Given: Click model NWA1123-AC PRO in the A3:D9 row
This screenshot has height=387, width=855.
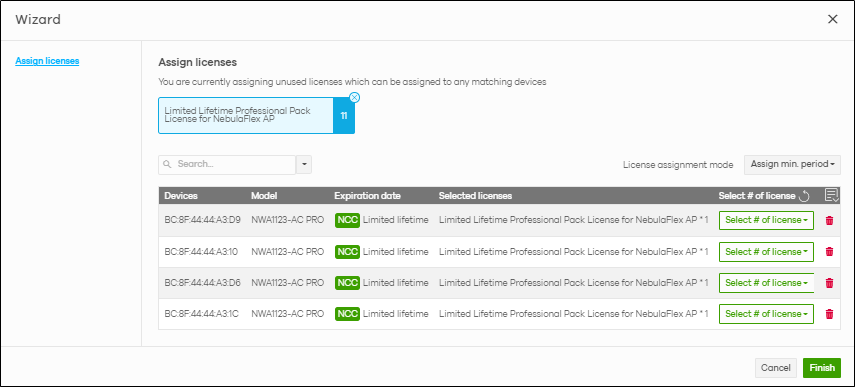Looking at the screenshot, I should click(287, 220).
